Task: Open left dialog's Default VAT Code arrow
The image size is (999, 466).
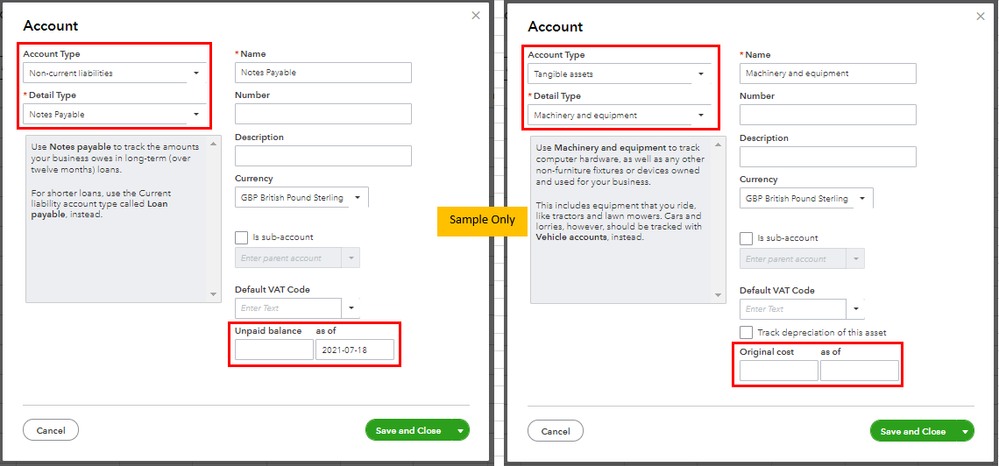Action: pyautogui.click(x=353, y=308)
